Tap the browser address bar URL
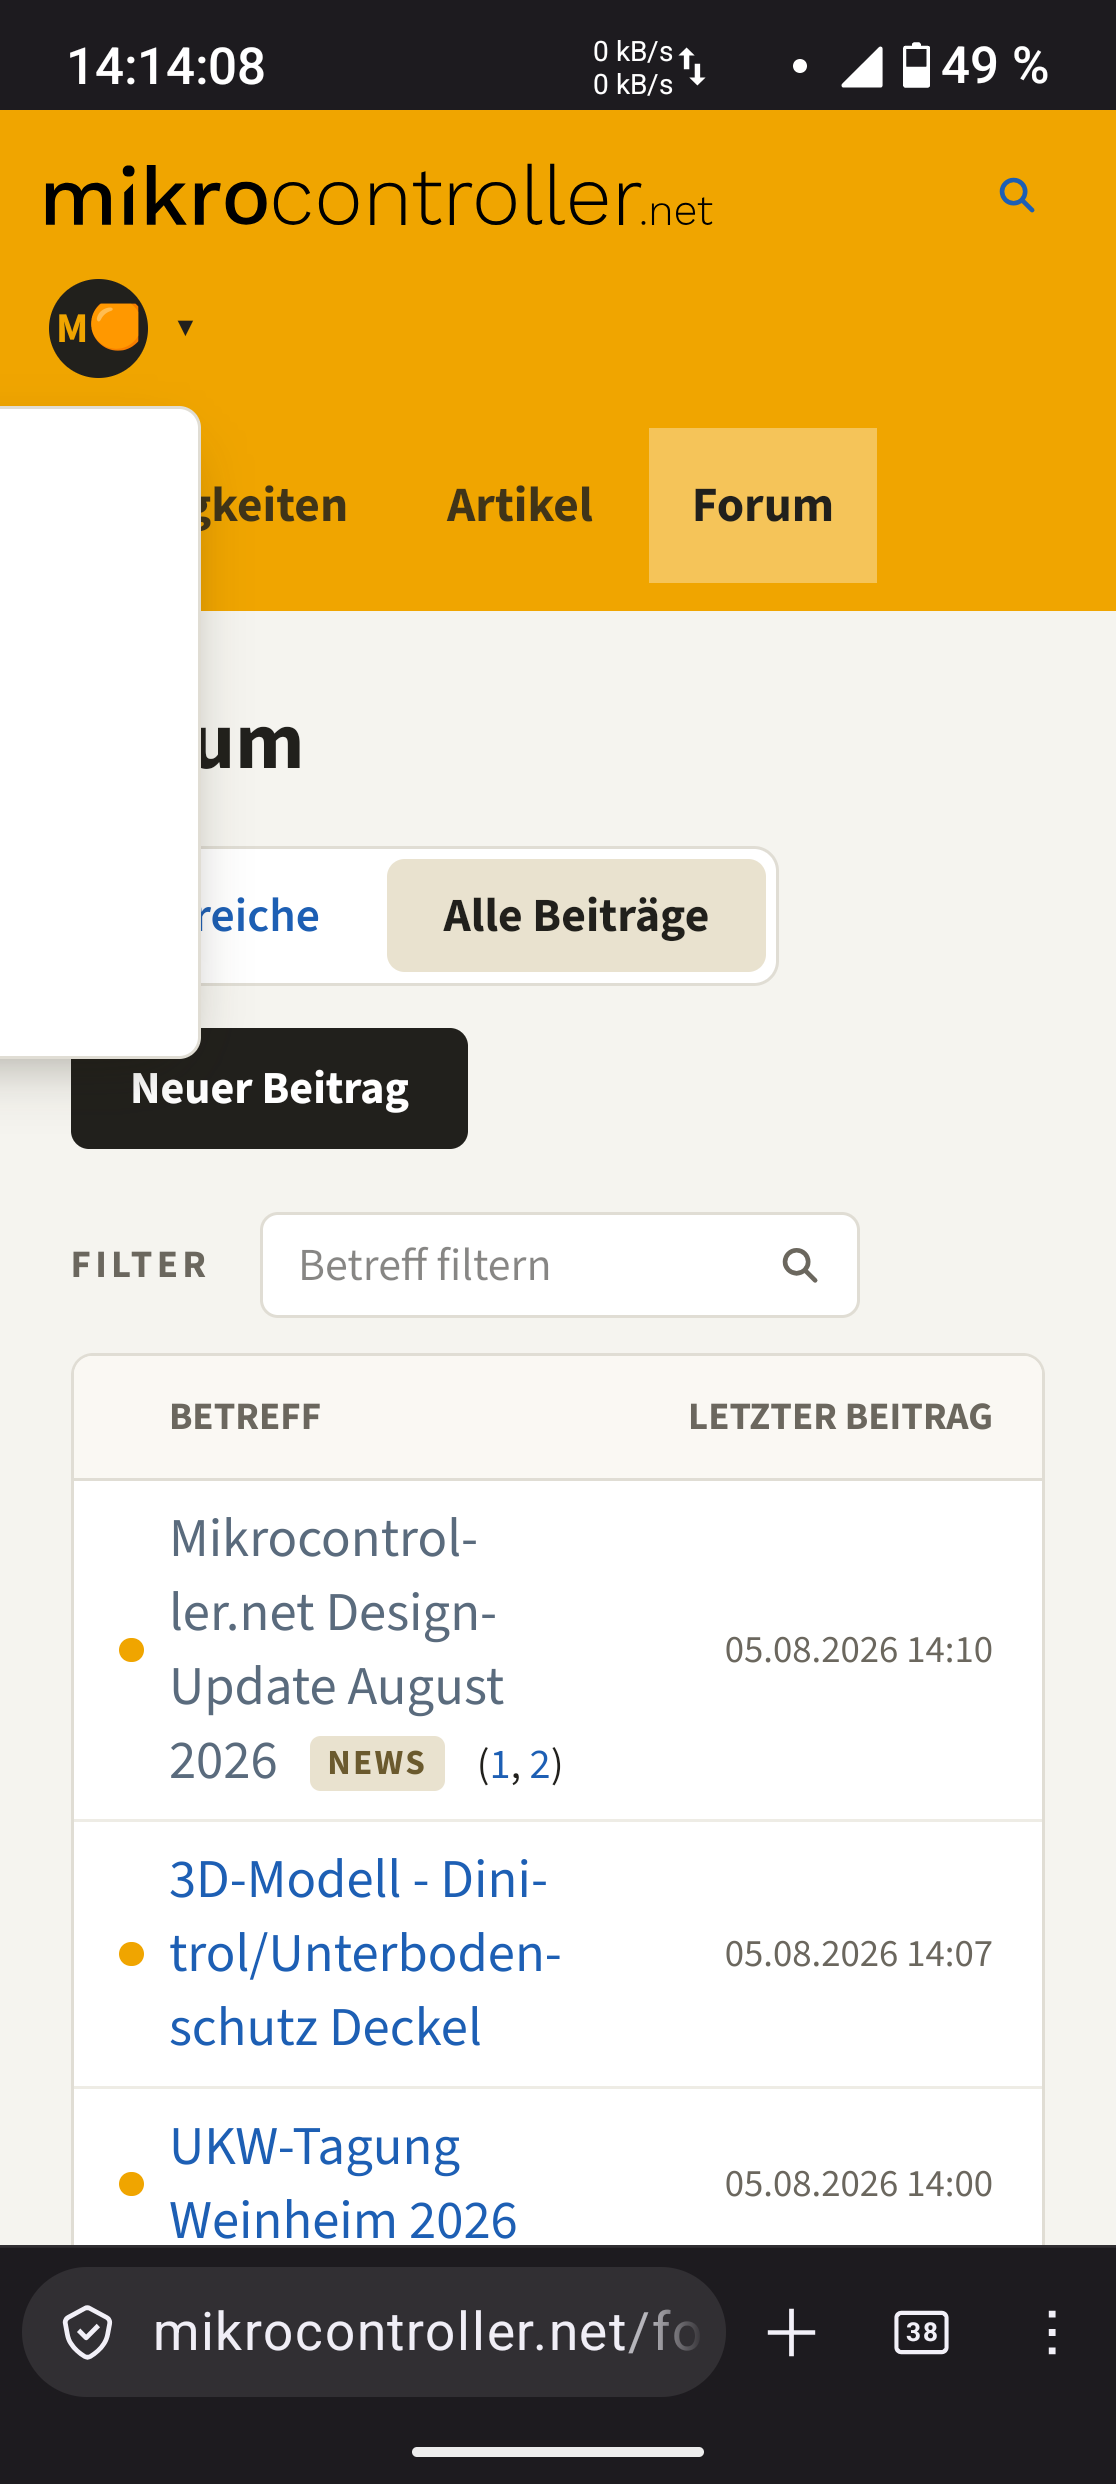Viewport: 1116px width, 2484px height. pyautogui.click(x=425, y=2332)
